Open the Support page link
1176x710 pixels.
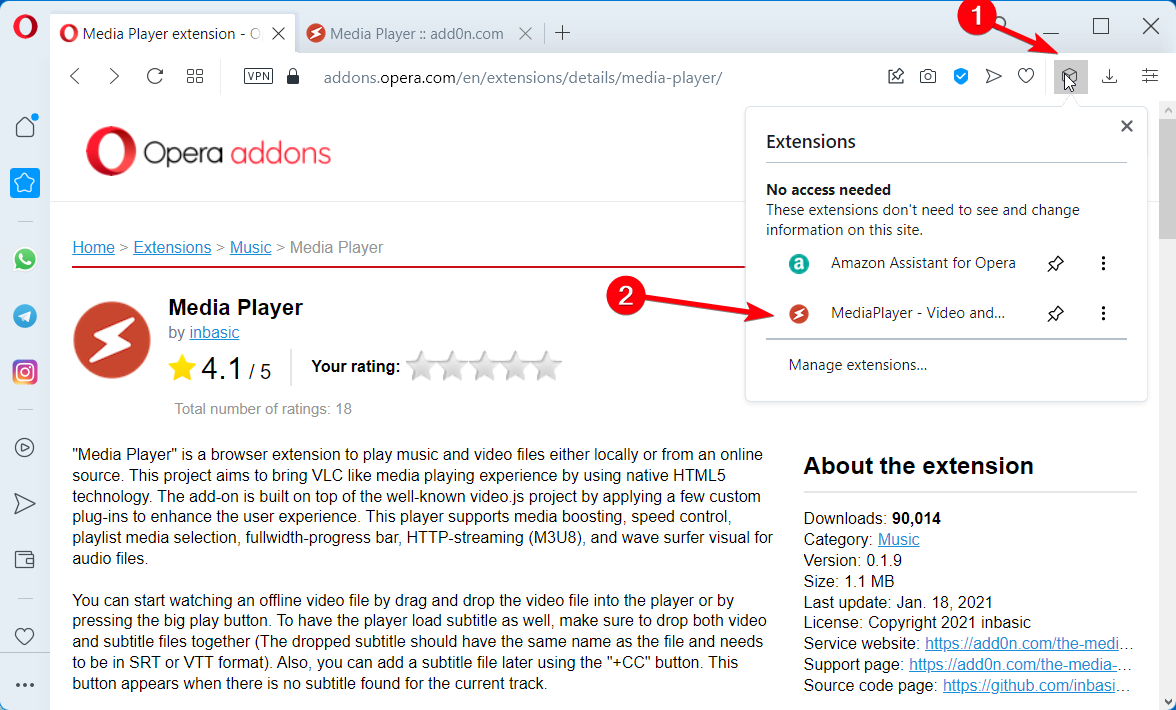pos(1022,665)
